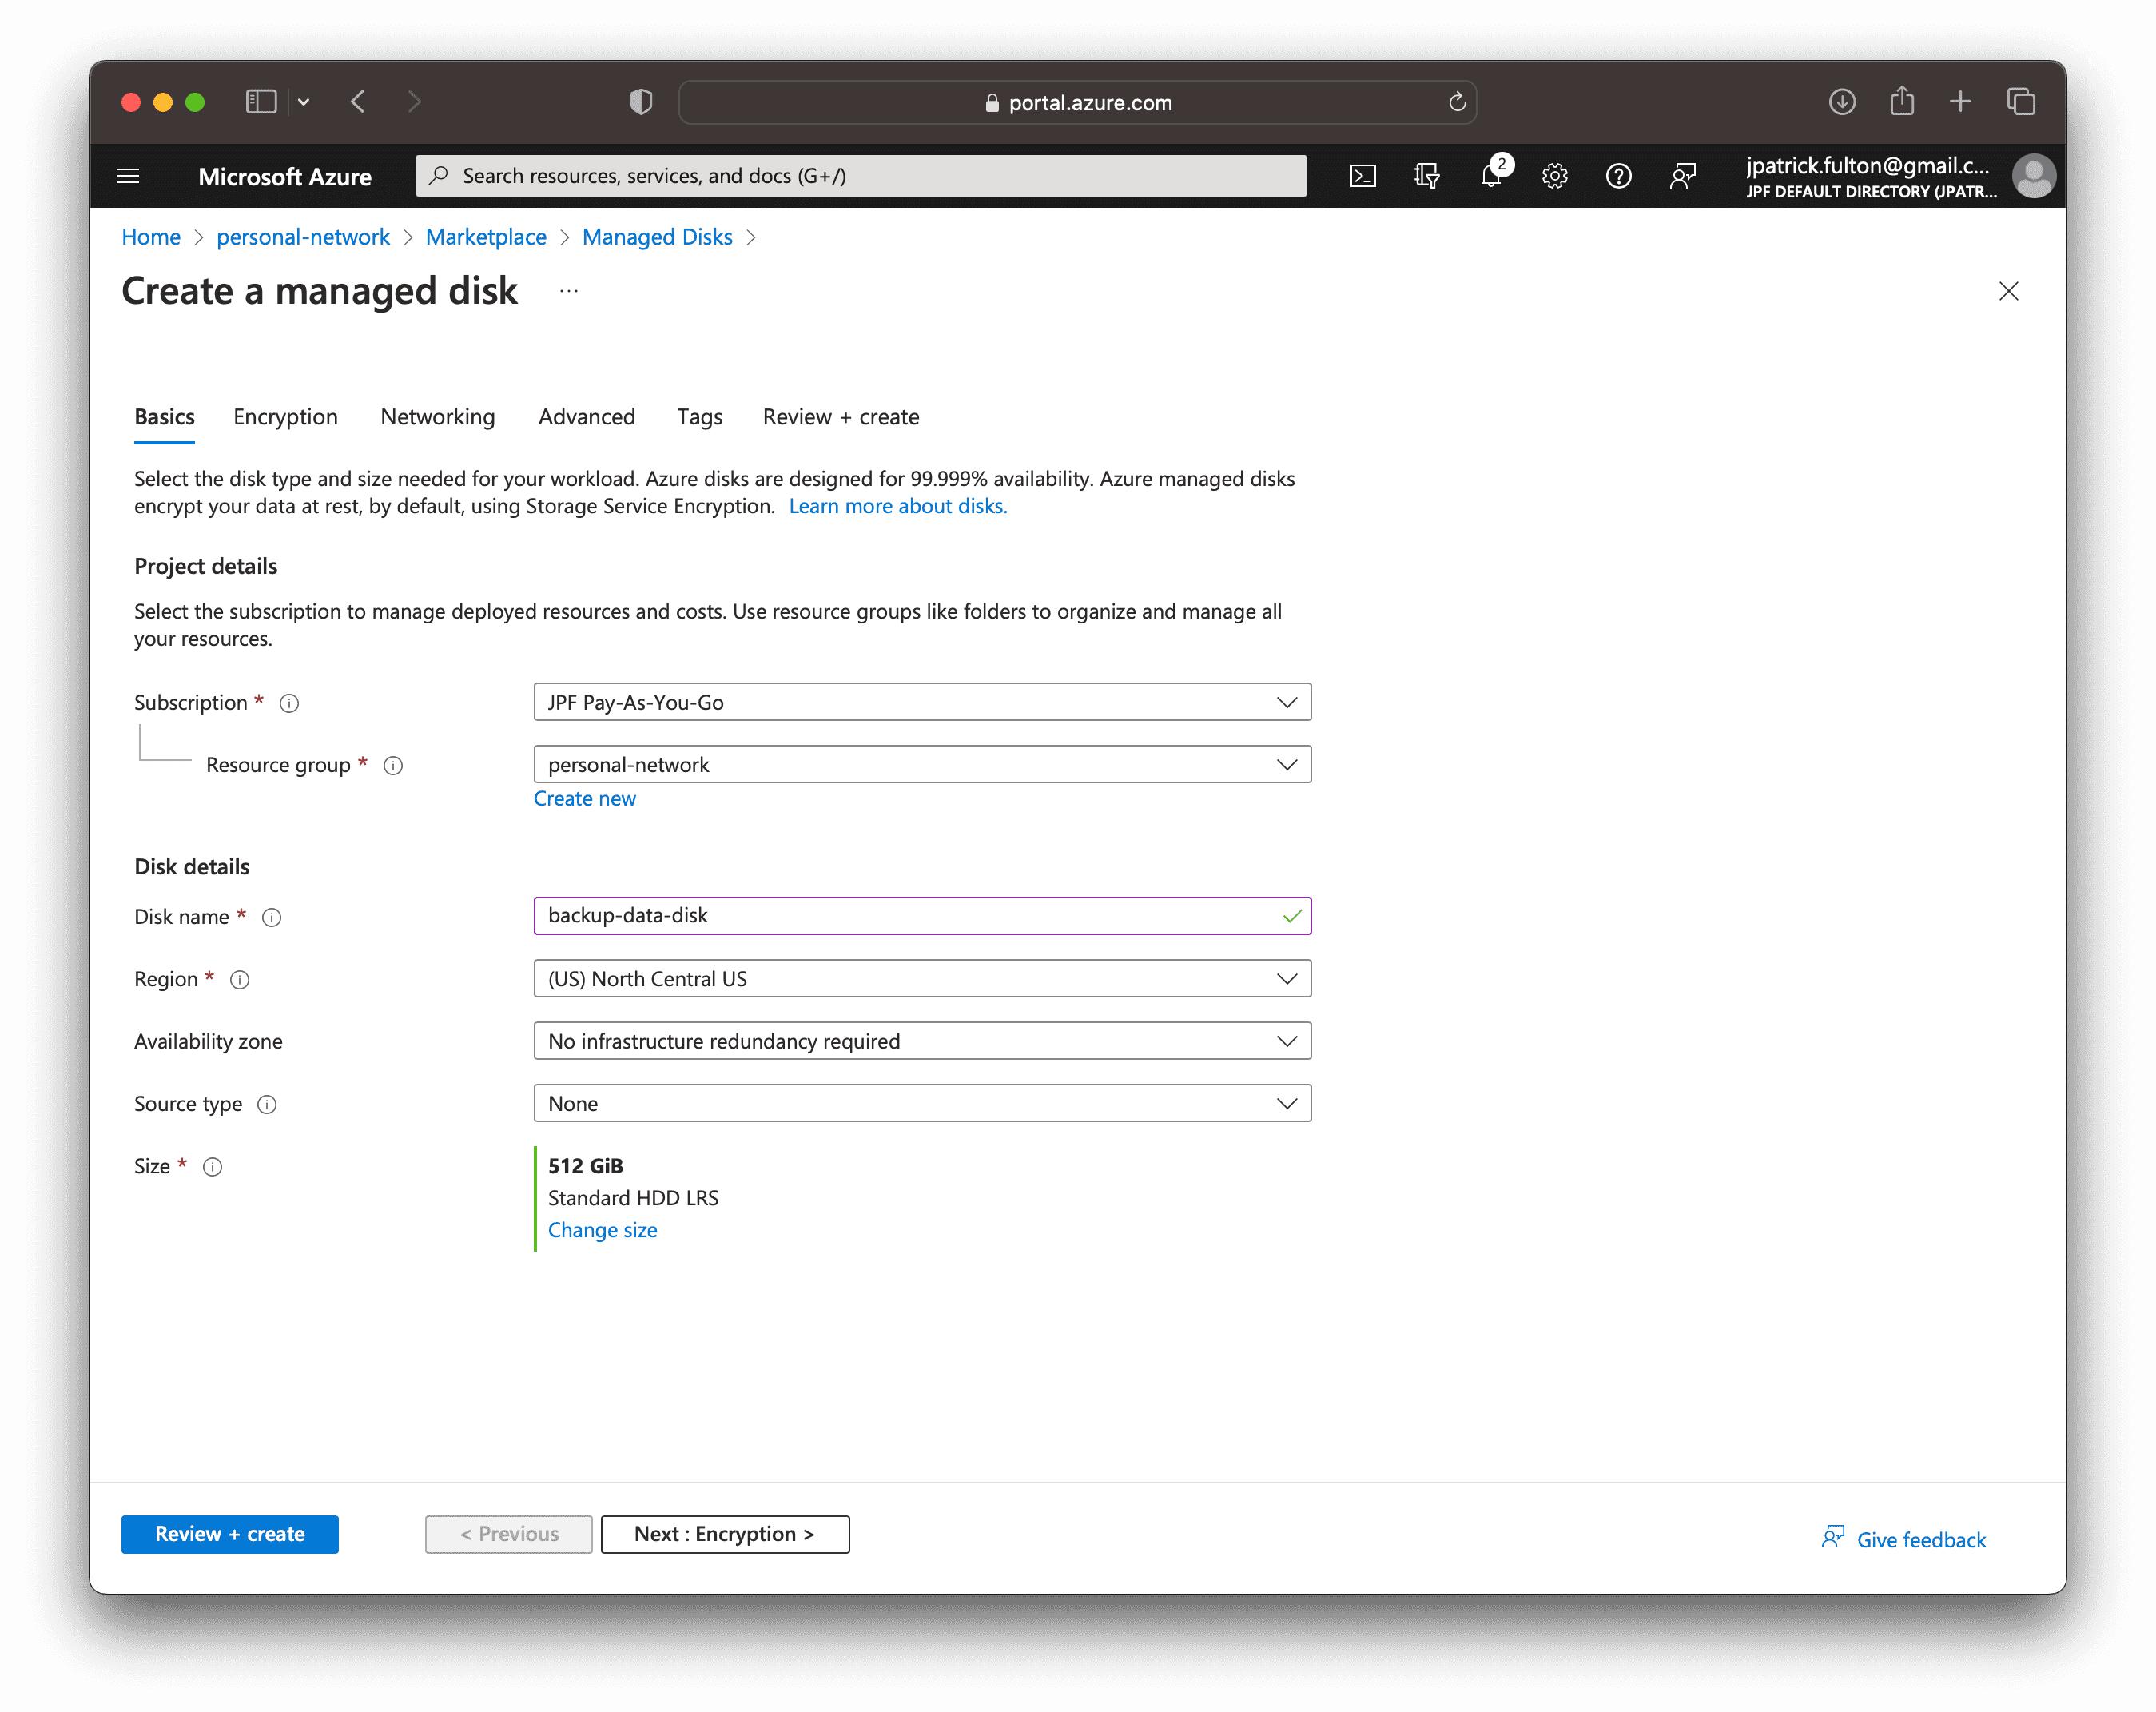This screenshot has height=1712, width=2156.
Task: Show Safari tab overview icon
Action: [x=2021, y=102]
